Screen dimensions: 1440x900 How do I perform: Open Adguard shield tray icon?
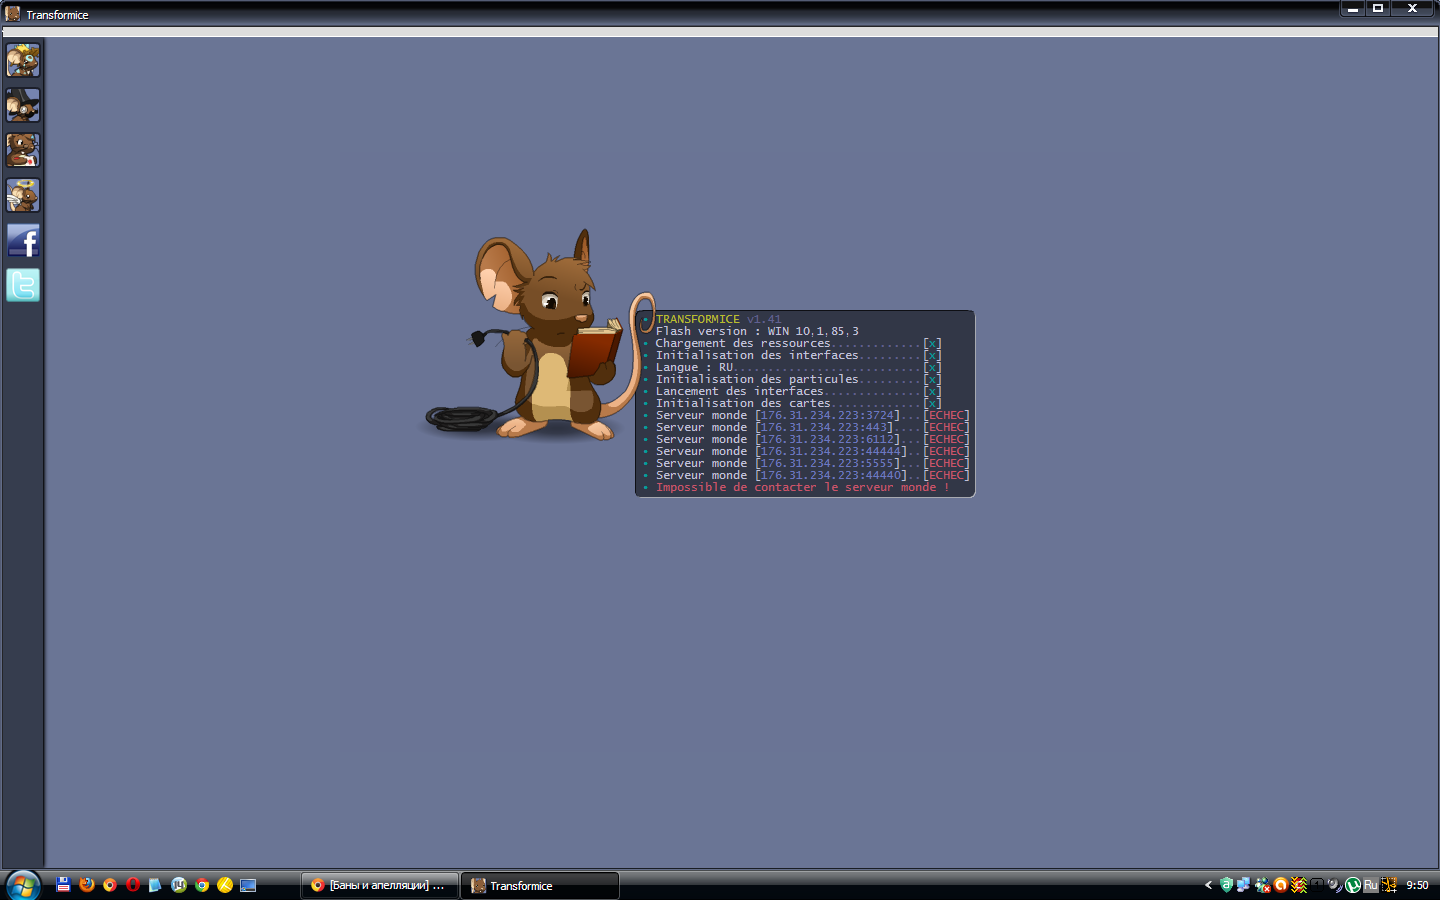[x=1226, y=885]
